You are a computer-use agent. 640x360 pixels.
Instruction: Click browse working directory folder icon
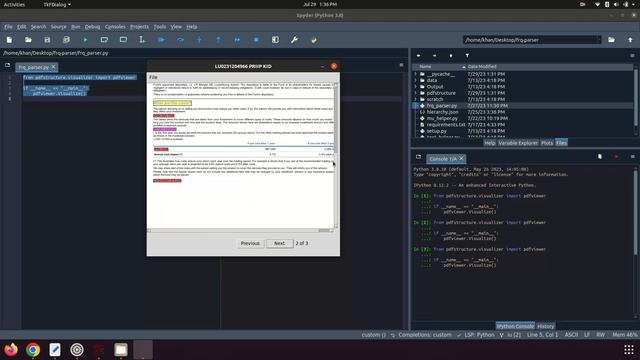[611, 40]
